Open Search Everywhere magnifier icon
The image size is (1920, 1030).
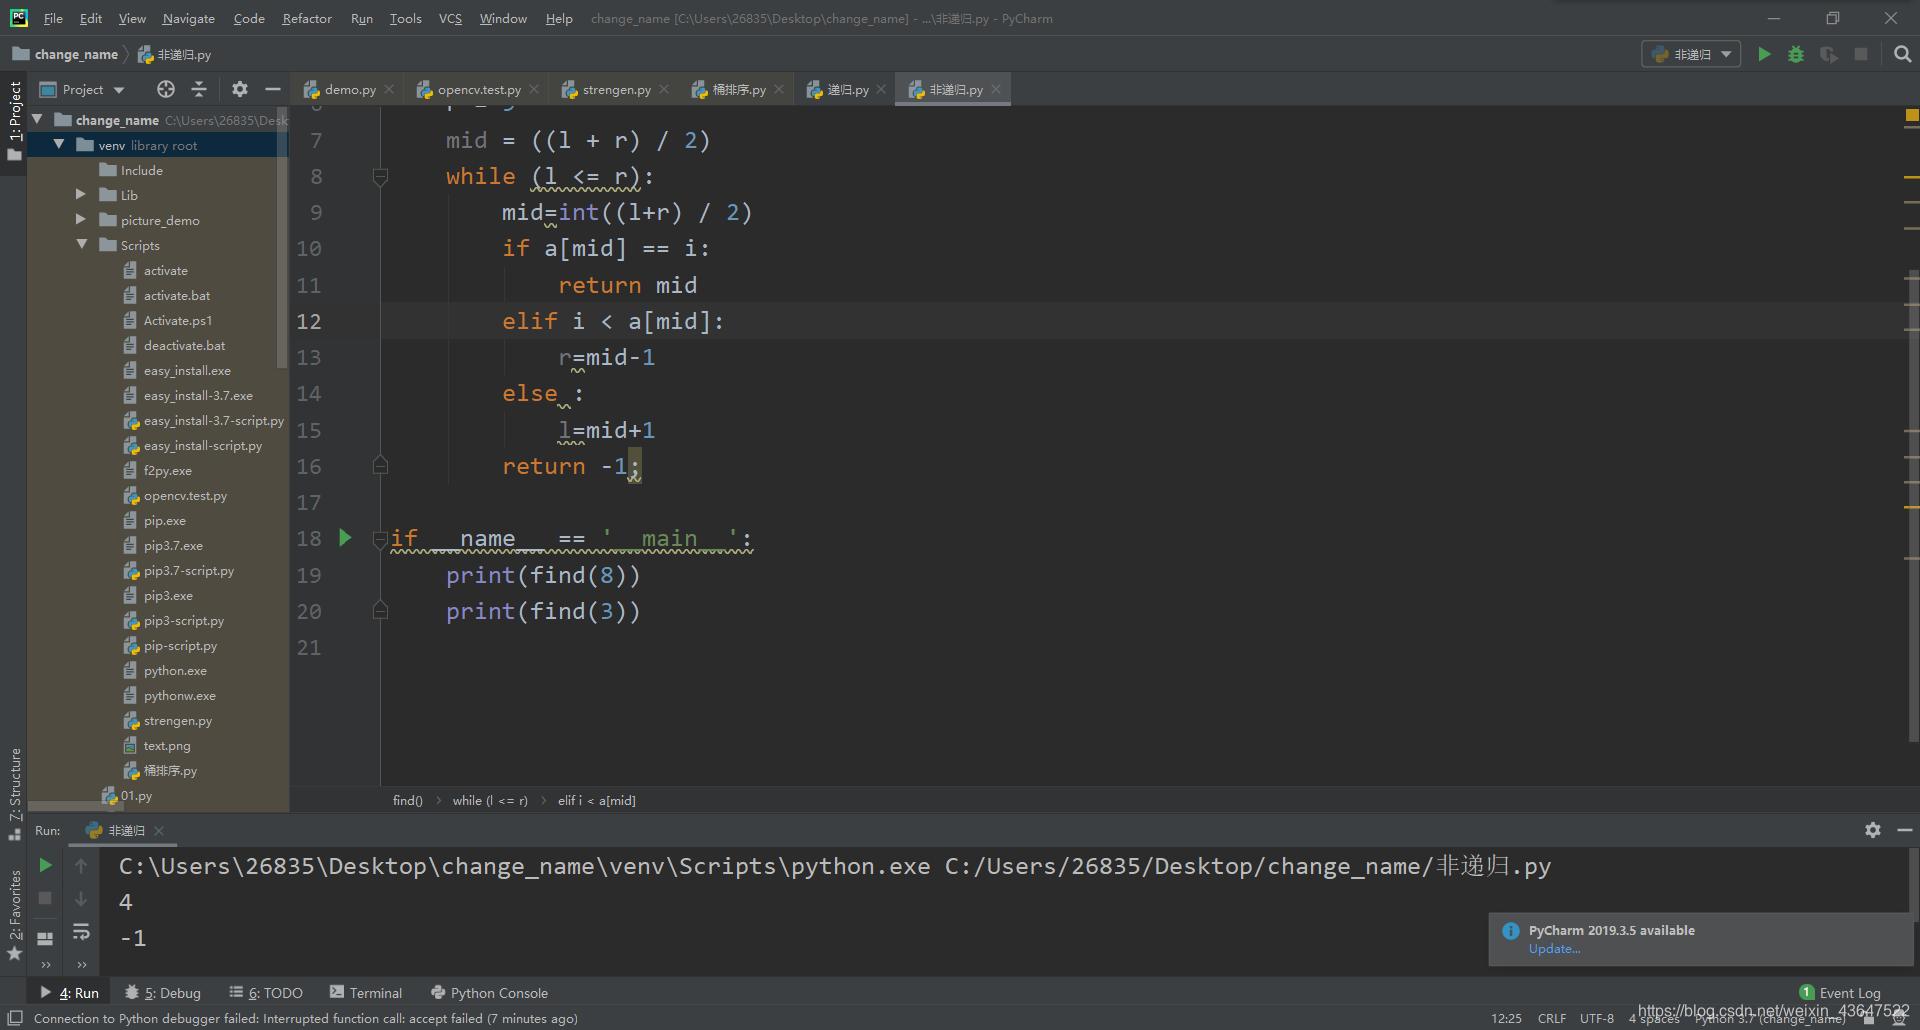coord(1902,54)
